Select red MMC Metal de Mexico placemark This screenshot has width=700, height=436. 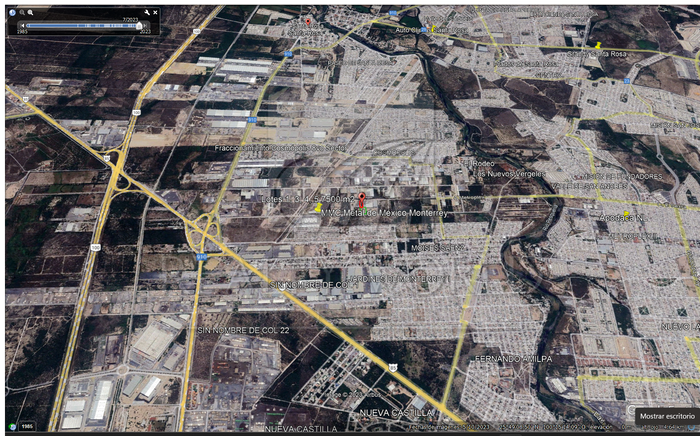coord(361,200)
